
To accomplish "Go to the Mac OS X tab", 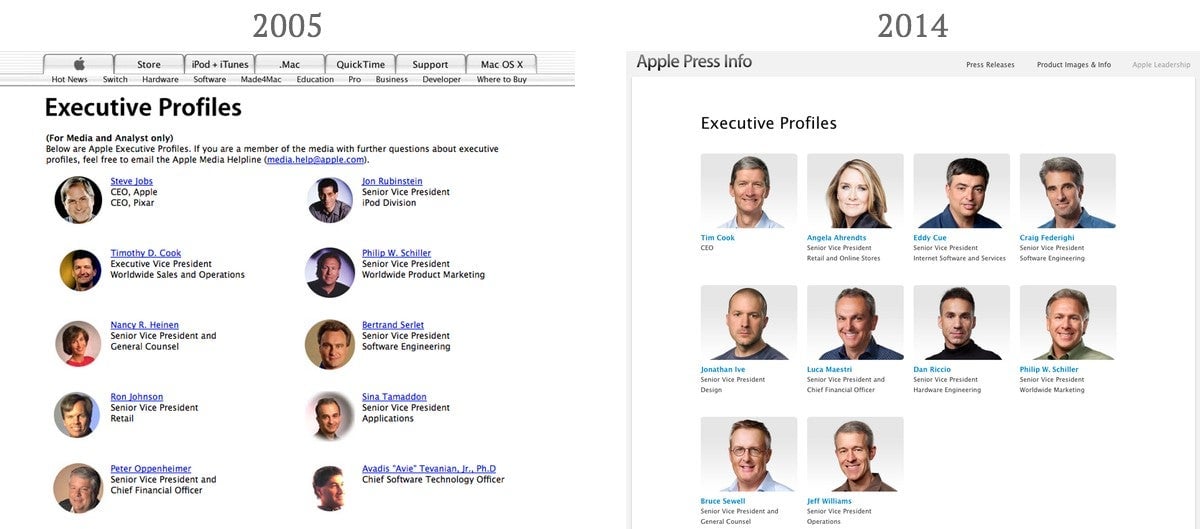I will (501, 64).
